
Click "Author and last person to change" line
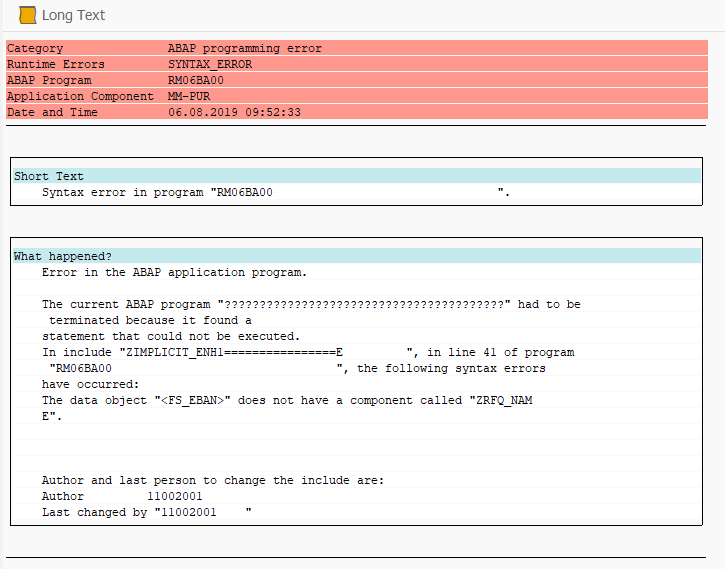coord(212,480)
